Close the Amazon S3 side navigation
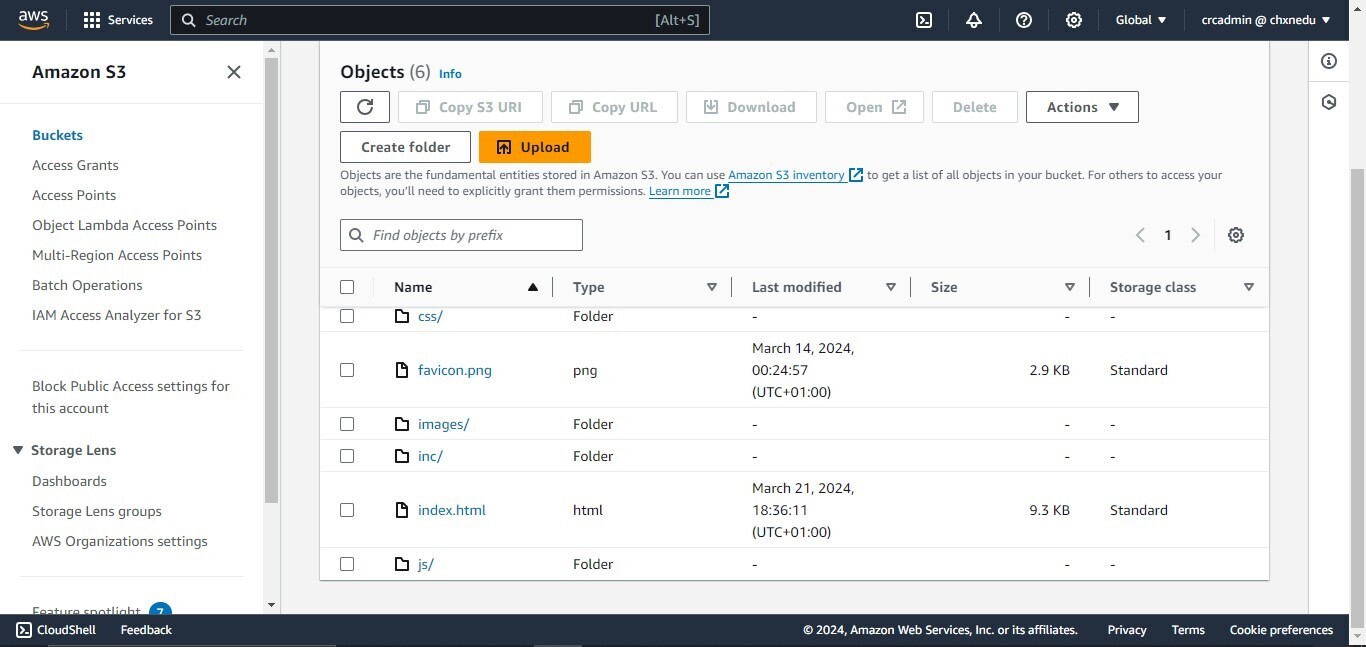 point(234,72)
